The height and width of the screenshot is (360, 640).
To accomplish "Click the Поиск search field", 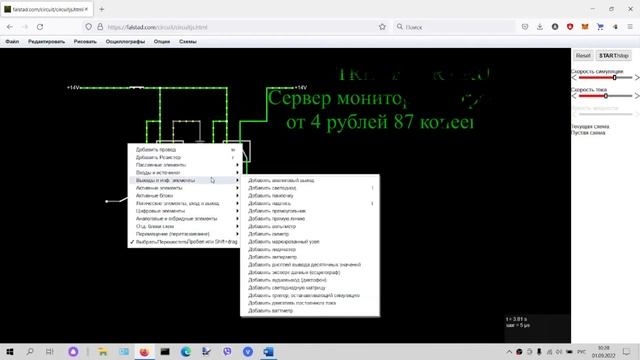I will point(453,27).
